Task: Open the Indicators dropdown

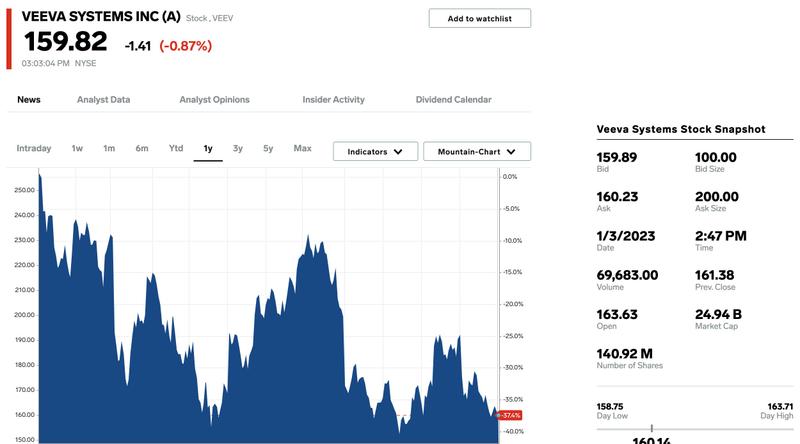Action: [376, 152]
